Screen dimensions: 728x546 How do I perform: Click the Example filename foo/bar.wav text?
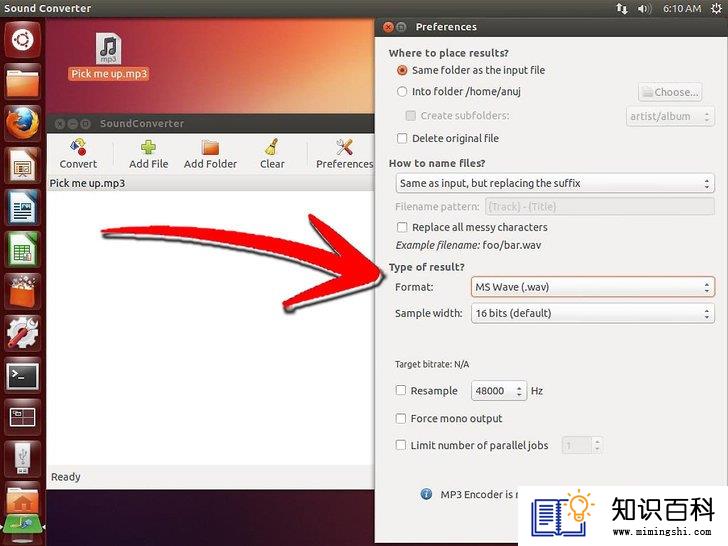click(x=468, y=245)
